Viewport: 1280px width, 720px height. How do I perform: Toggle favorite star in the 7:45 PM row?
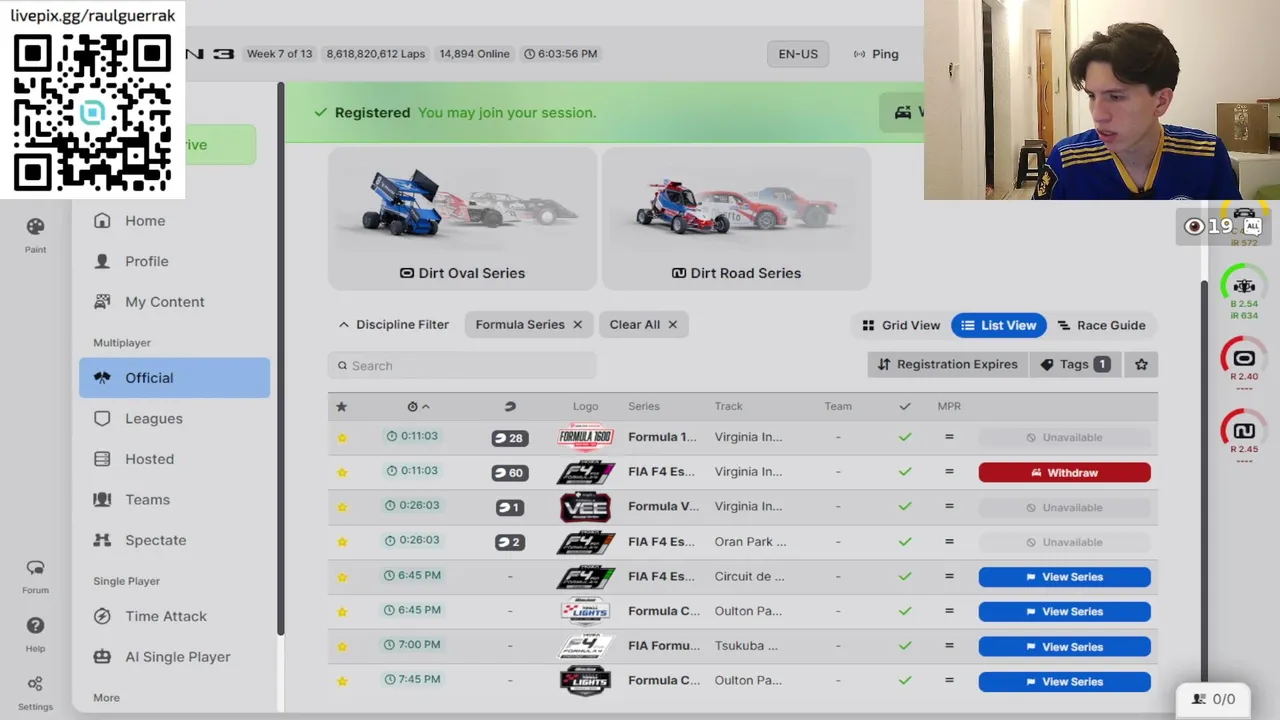[x=342, y=681]
